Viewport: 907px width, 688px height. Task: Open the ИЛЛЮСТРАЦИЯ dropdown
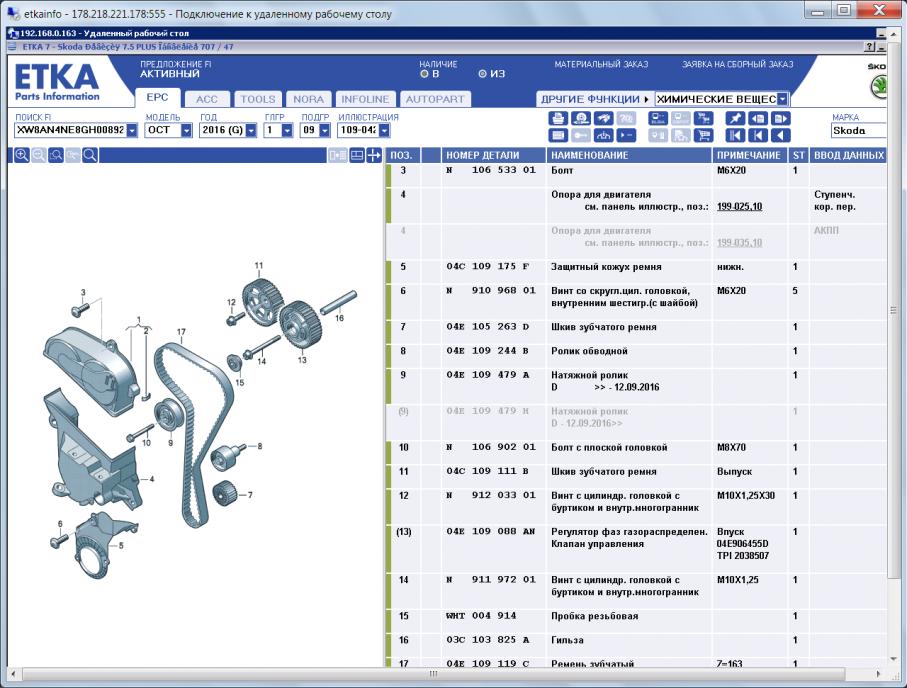(384, 130)
